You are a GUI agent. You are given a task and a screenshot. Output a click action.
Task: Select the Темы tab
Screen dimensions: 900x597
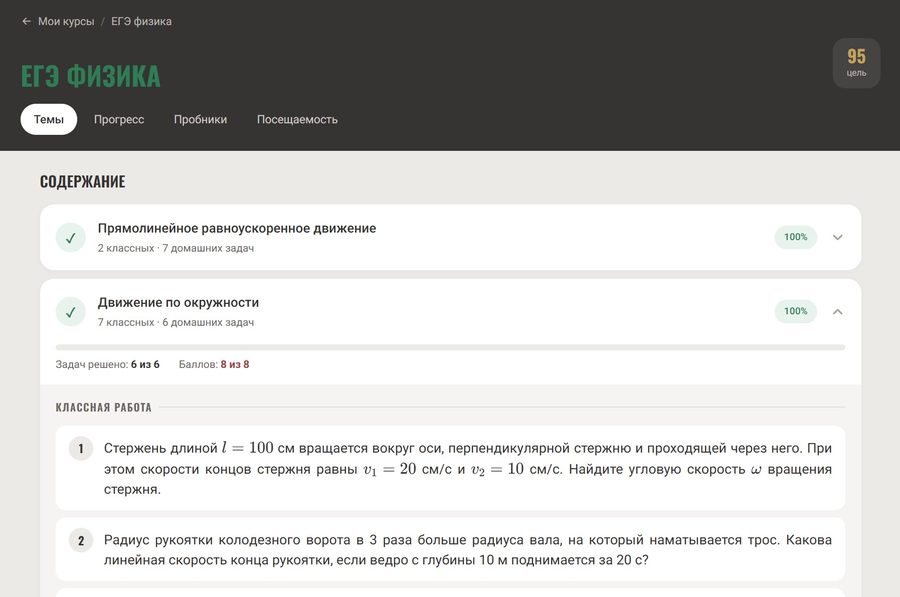point(49,119)
